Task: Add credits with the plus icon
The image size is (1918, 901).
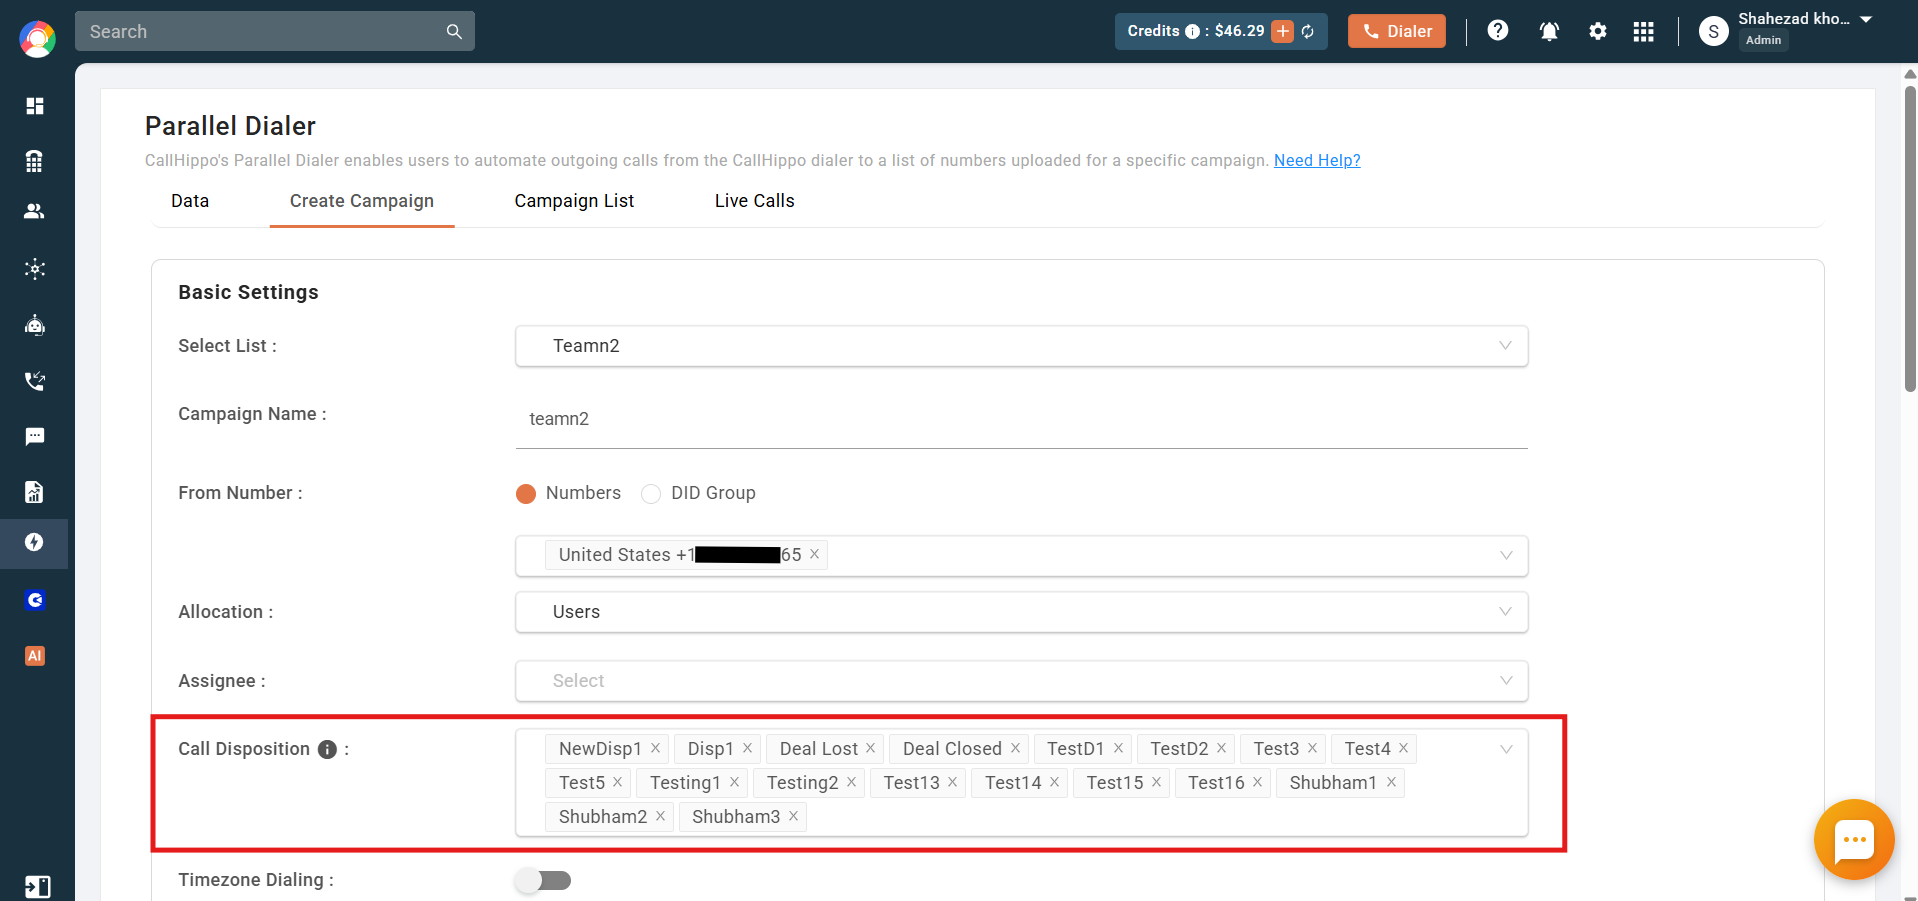Action: pos(1282,31)
